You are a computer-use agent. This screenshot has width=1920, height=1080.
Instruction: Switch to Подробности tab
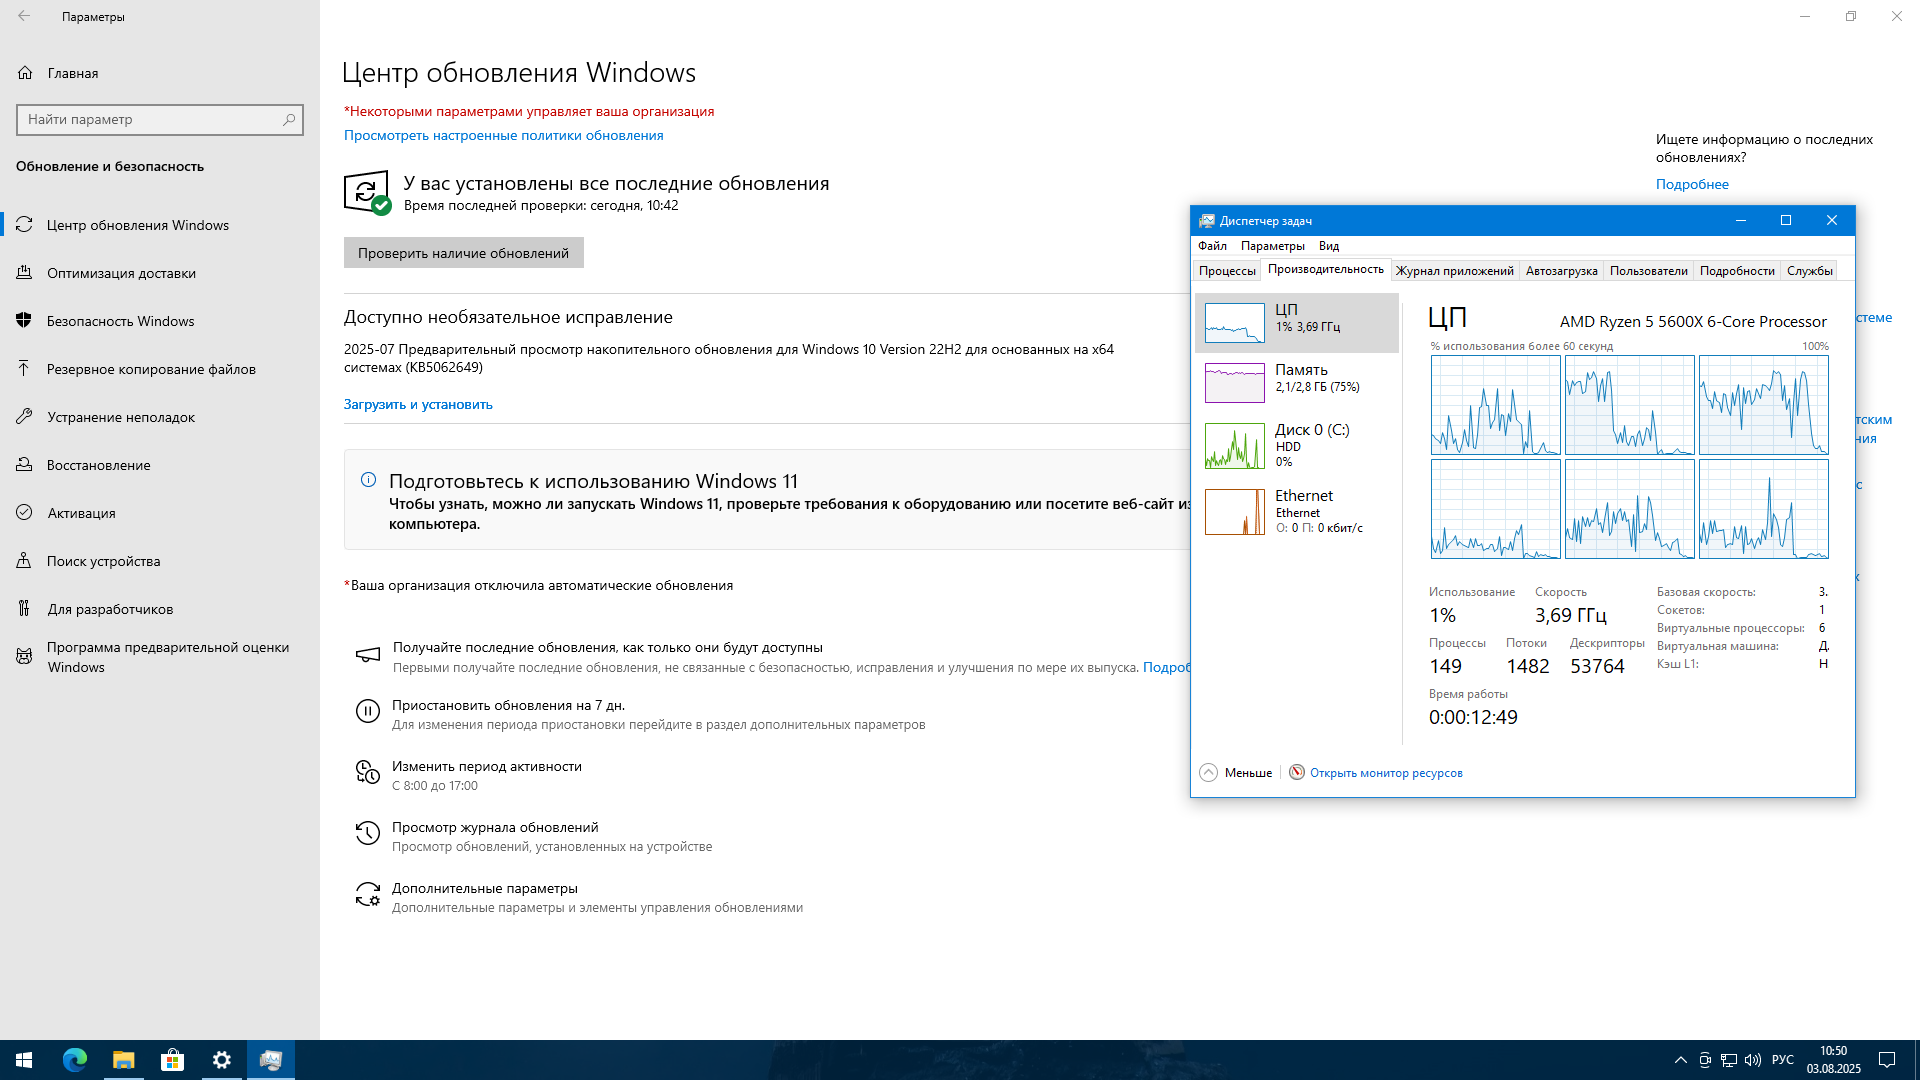(x=1737, y=271)
